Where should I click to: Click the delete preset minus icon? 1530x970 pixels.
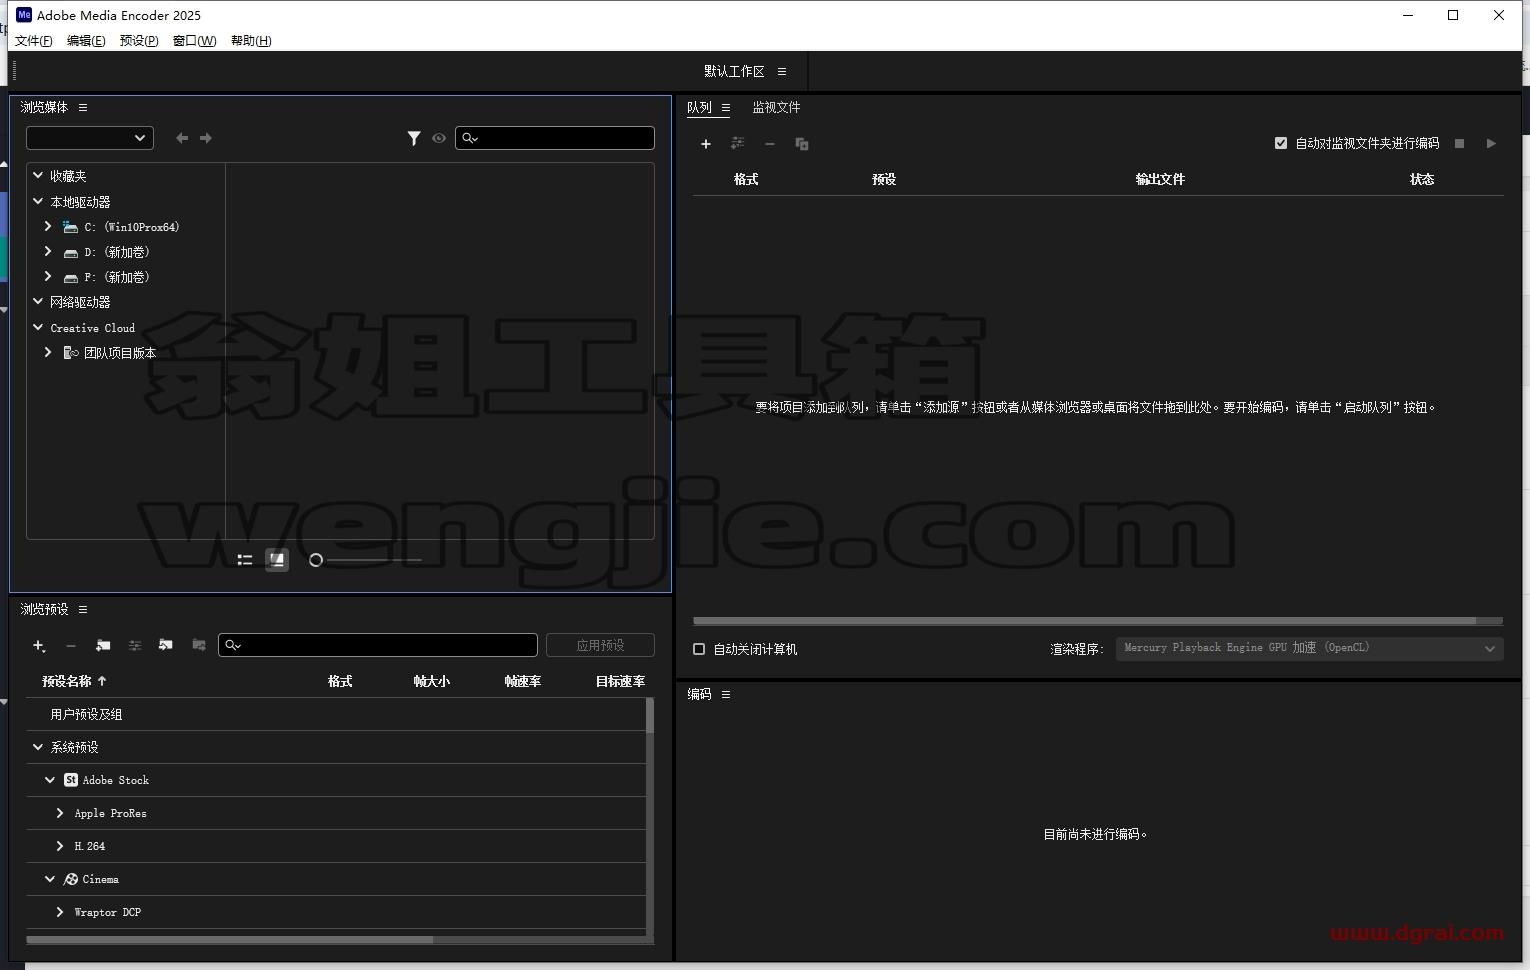pyautogui.click(x=71, y=646)
